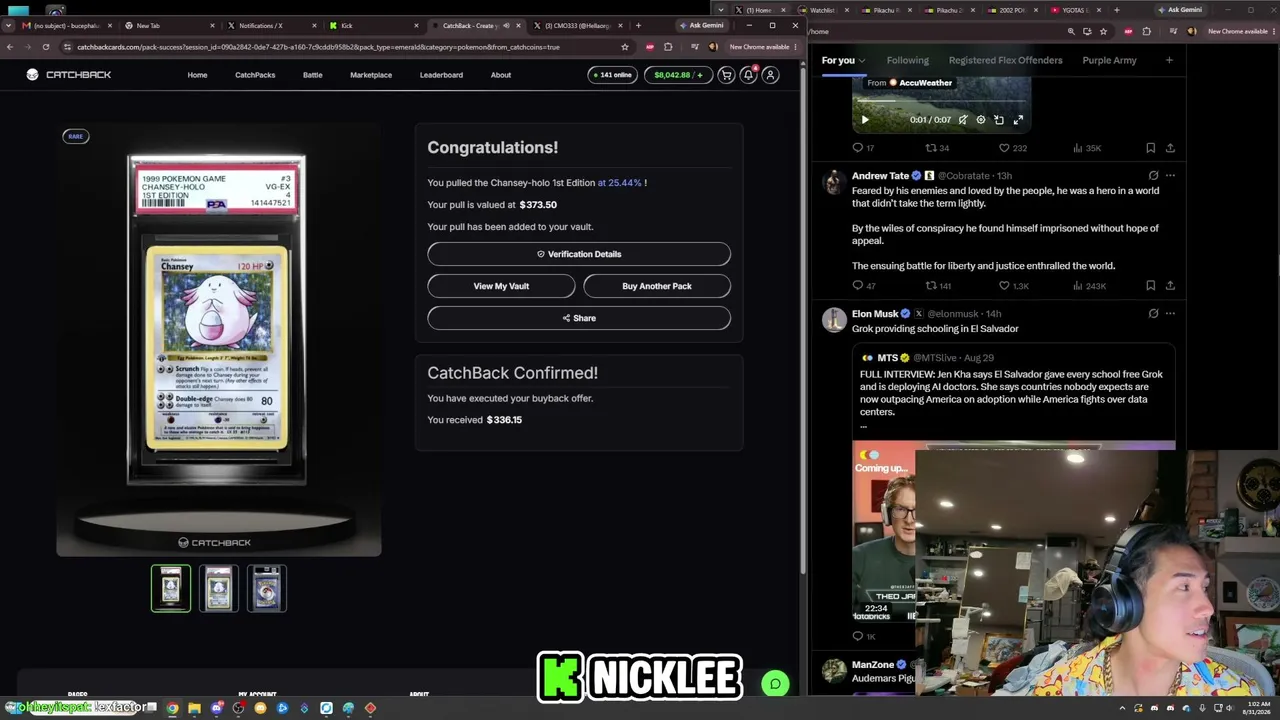This screenshot has width=1280, height=720.
Task: Share the Chansey pull
Action: click(x=579, y=318)
